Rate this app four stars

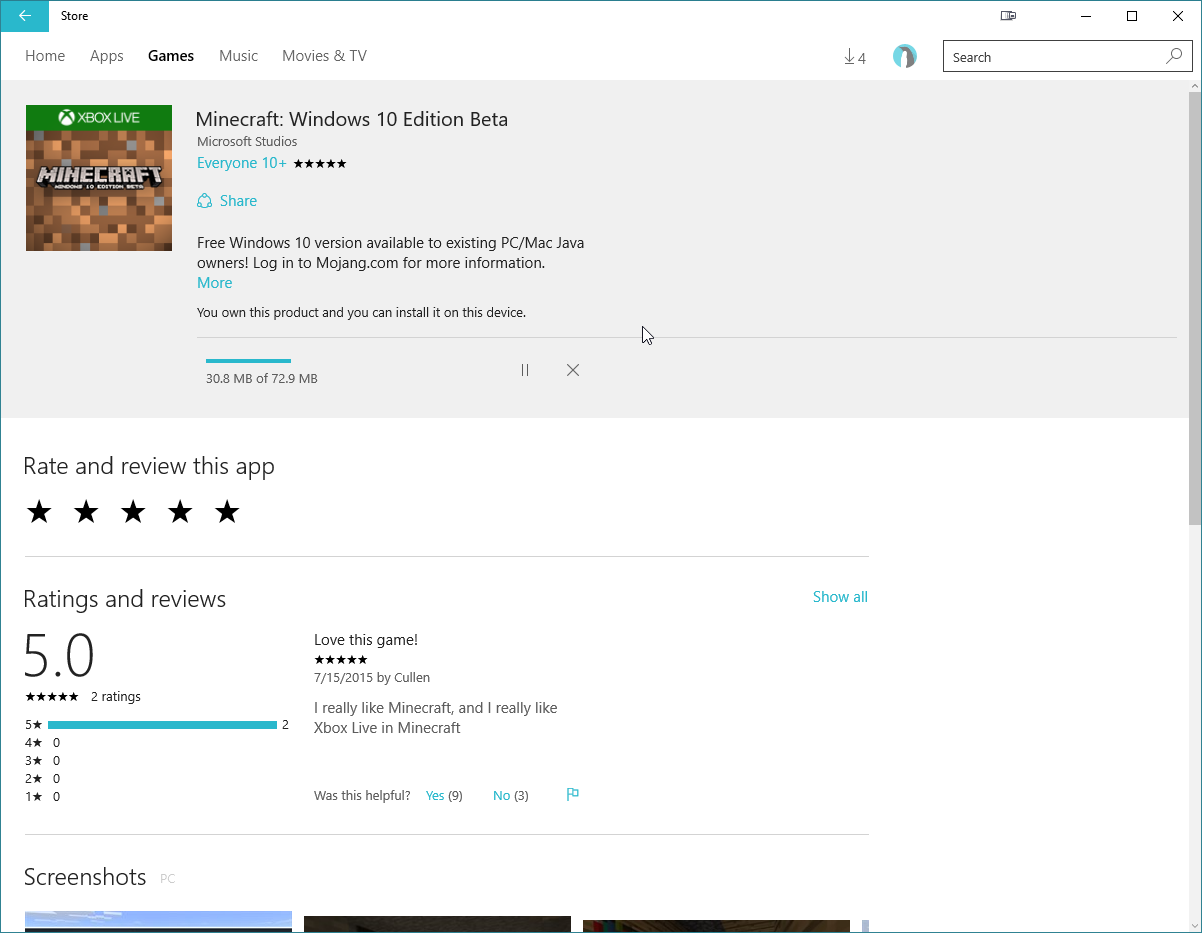[180, 512]
